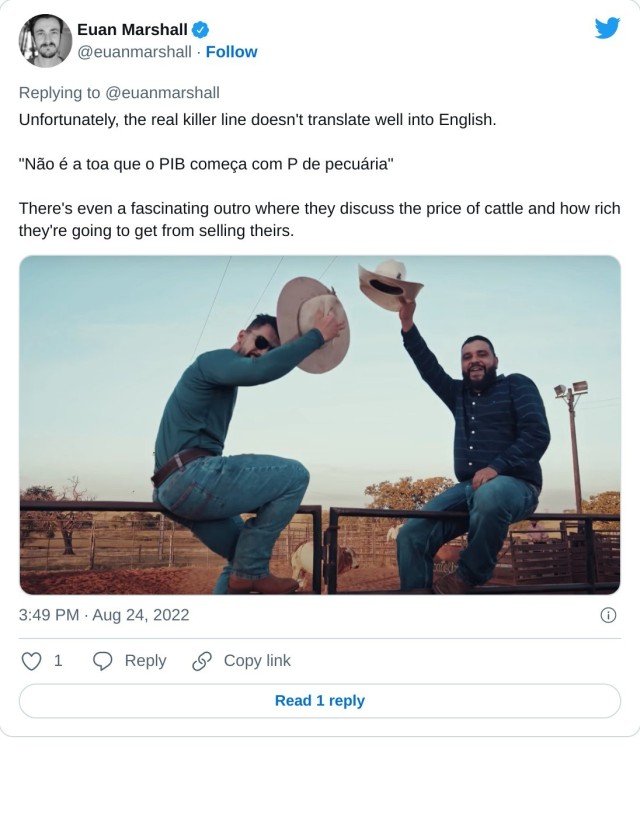Image resolution: width=640 pixels, height=840 pixels.
Task: Open the photo of two men with hats
Action: [x=319, y=424]
